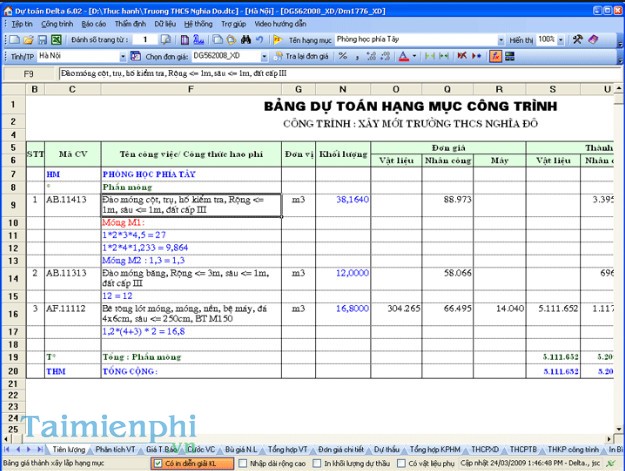Open the 'Video hướng dẫn' menu
This screenshot has width=625, height=471.
[x=281, y=22]
